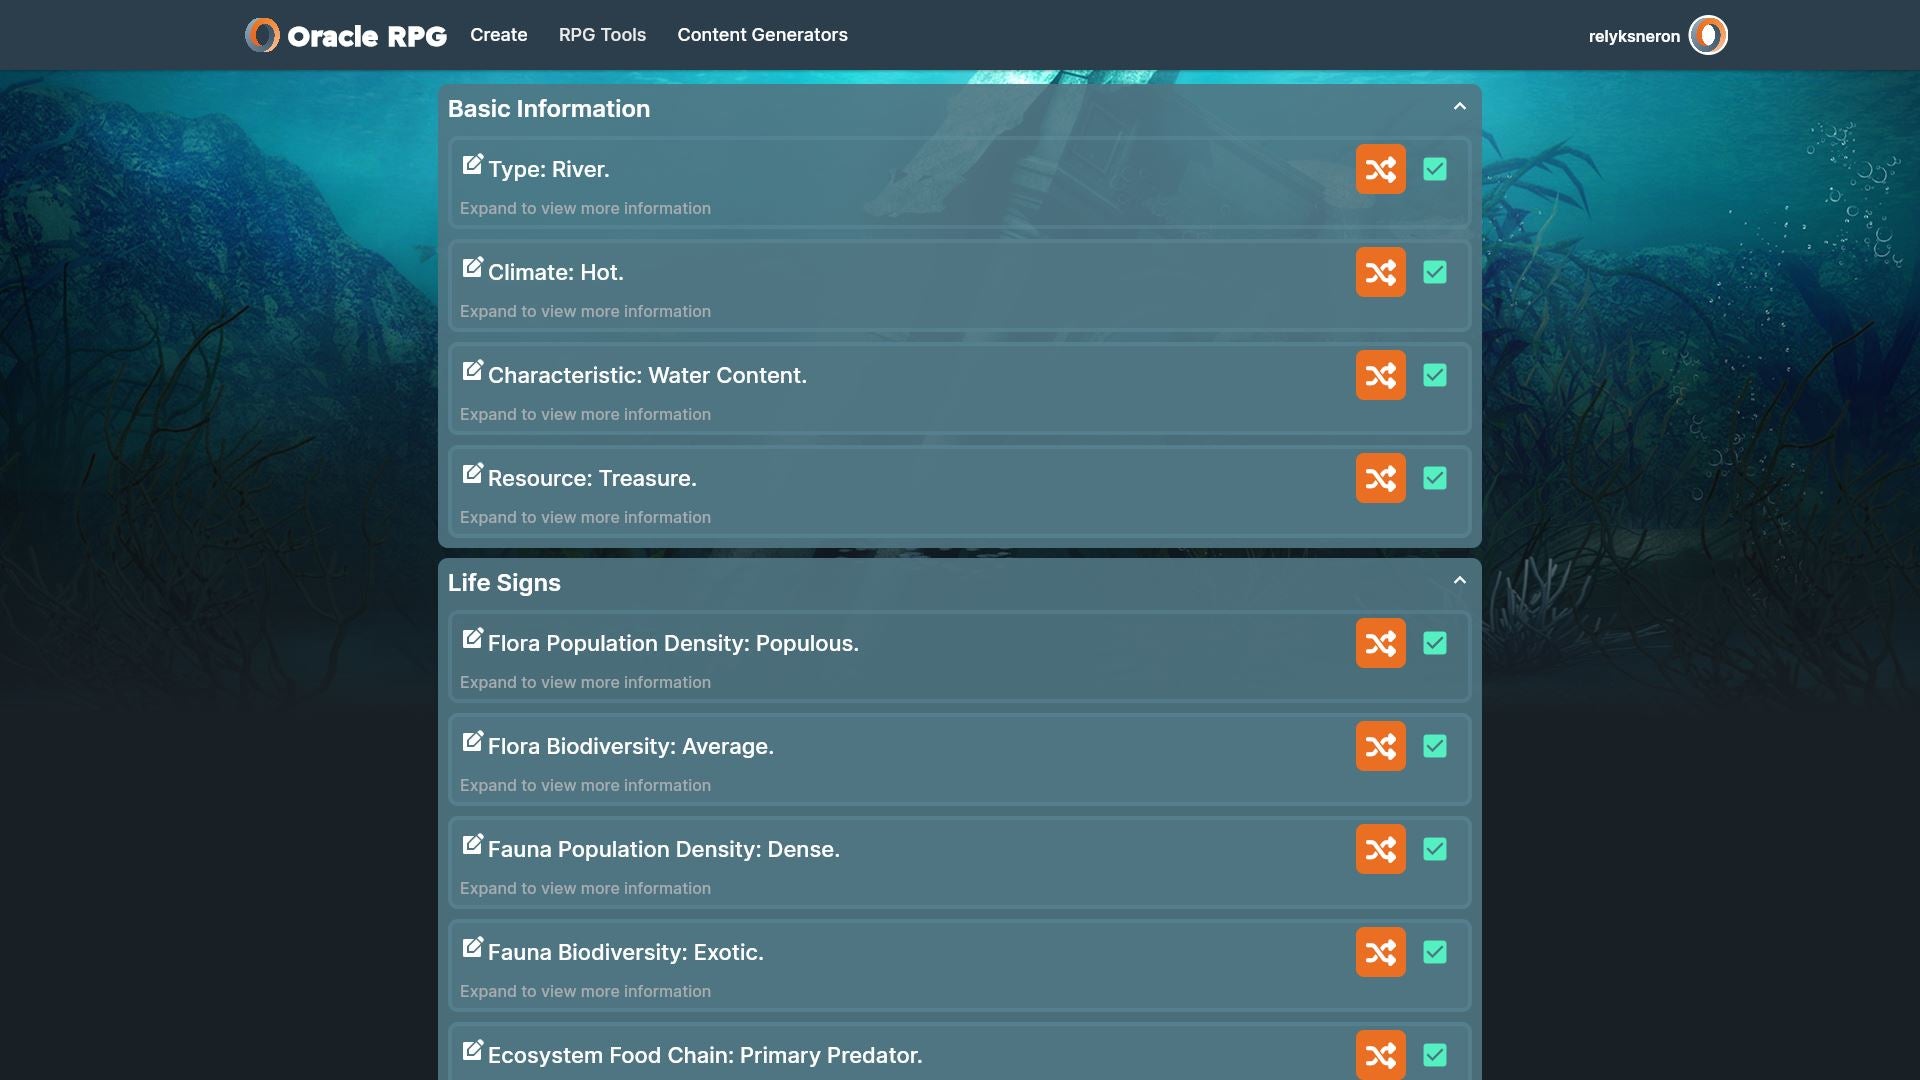Shuffle the Climate: Hot value
This screenshot has height=1080, width=1920.
click(x=1380, y=272)
